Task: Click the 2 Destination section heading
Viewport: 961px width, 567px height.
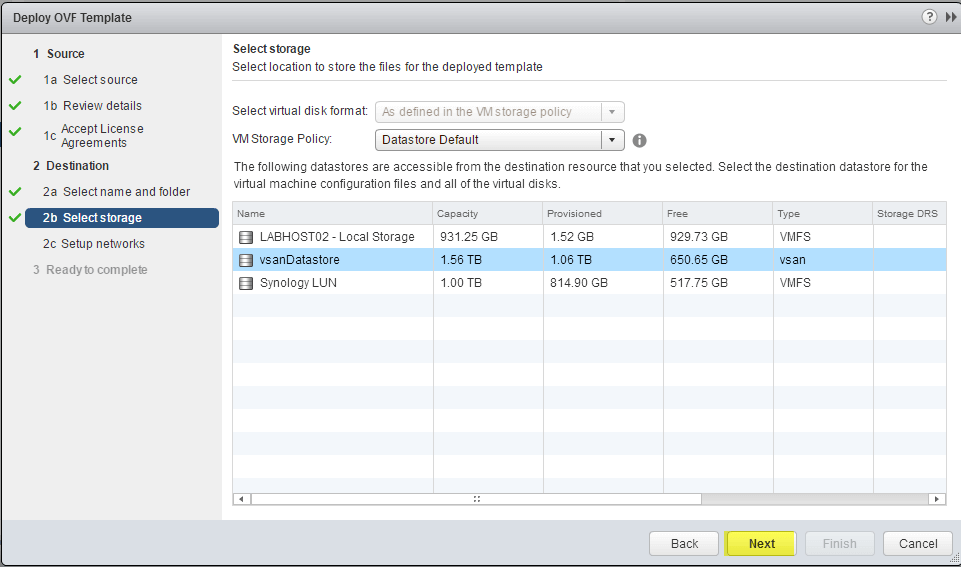Action: click(71, 166)
